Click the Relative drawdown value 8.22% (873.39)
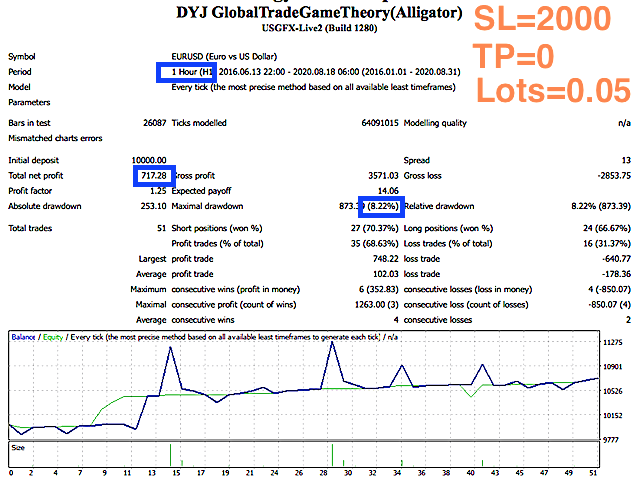 coord(601,206)
